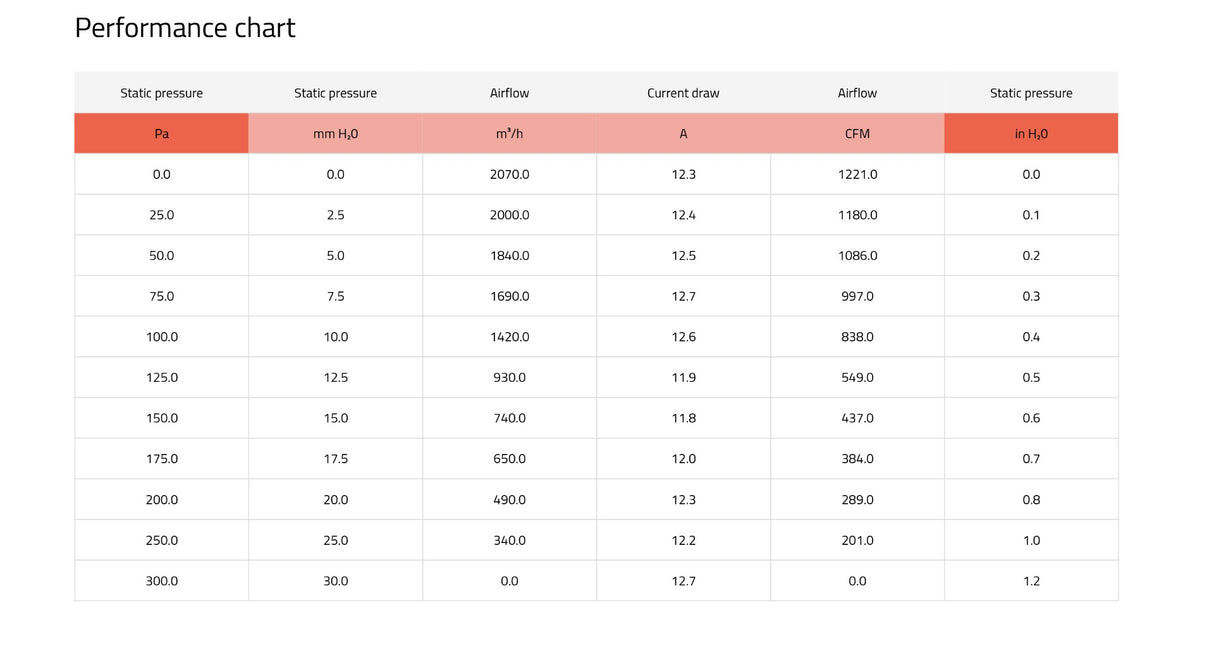
Task: Select the 15.0 mm H₂O cell
Action: pos(336,418)
